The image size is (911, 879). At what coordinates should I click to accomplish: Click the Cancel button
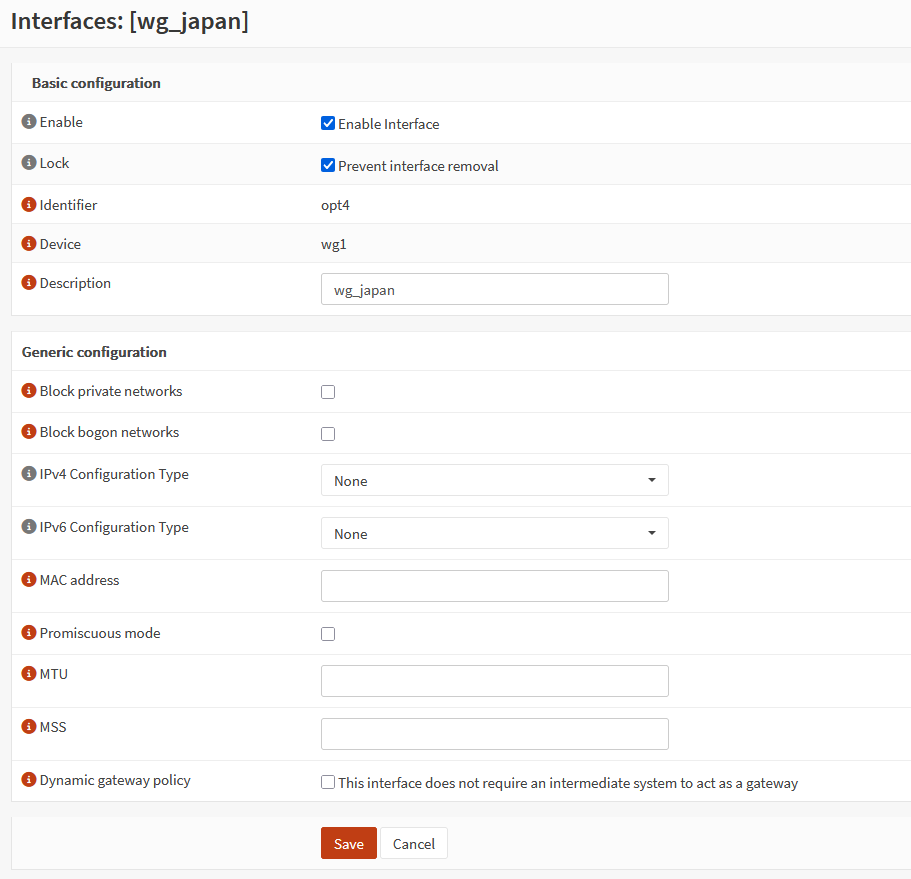pos(413,844)
